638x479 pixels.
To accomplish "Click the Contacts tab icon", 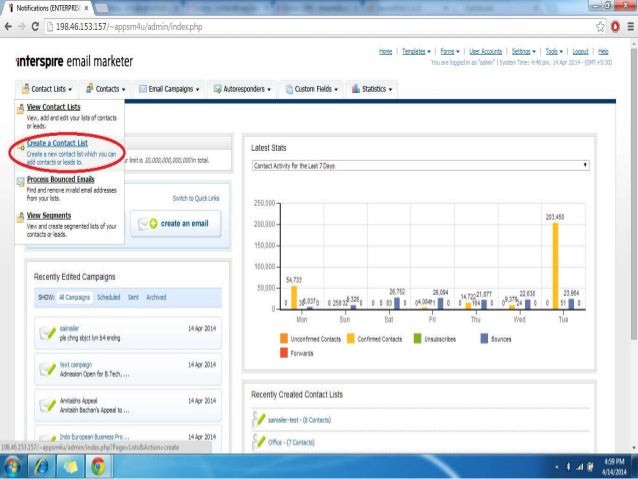I will point(90,88).
